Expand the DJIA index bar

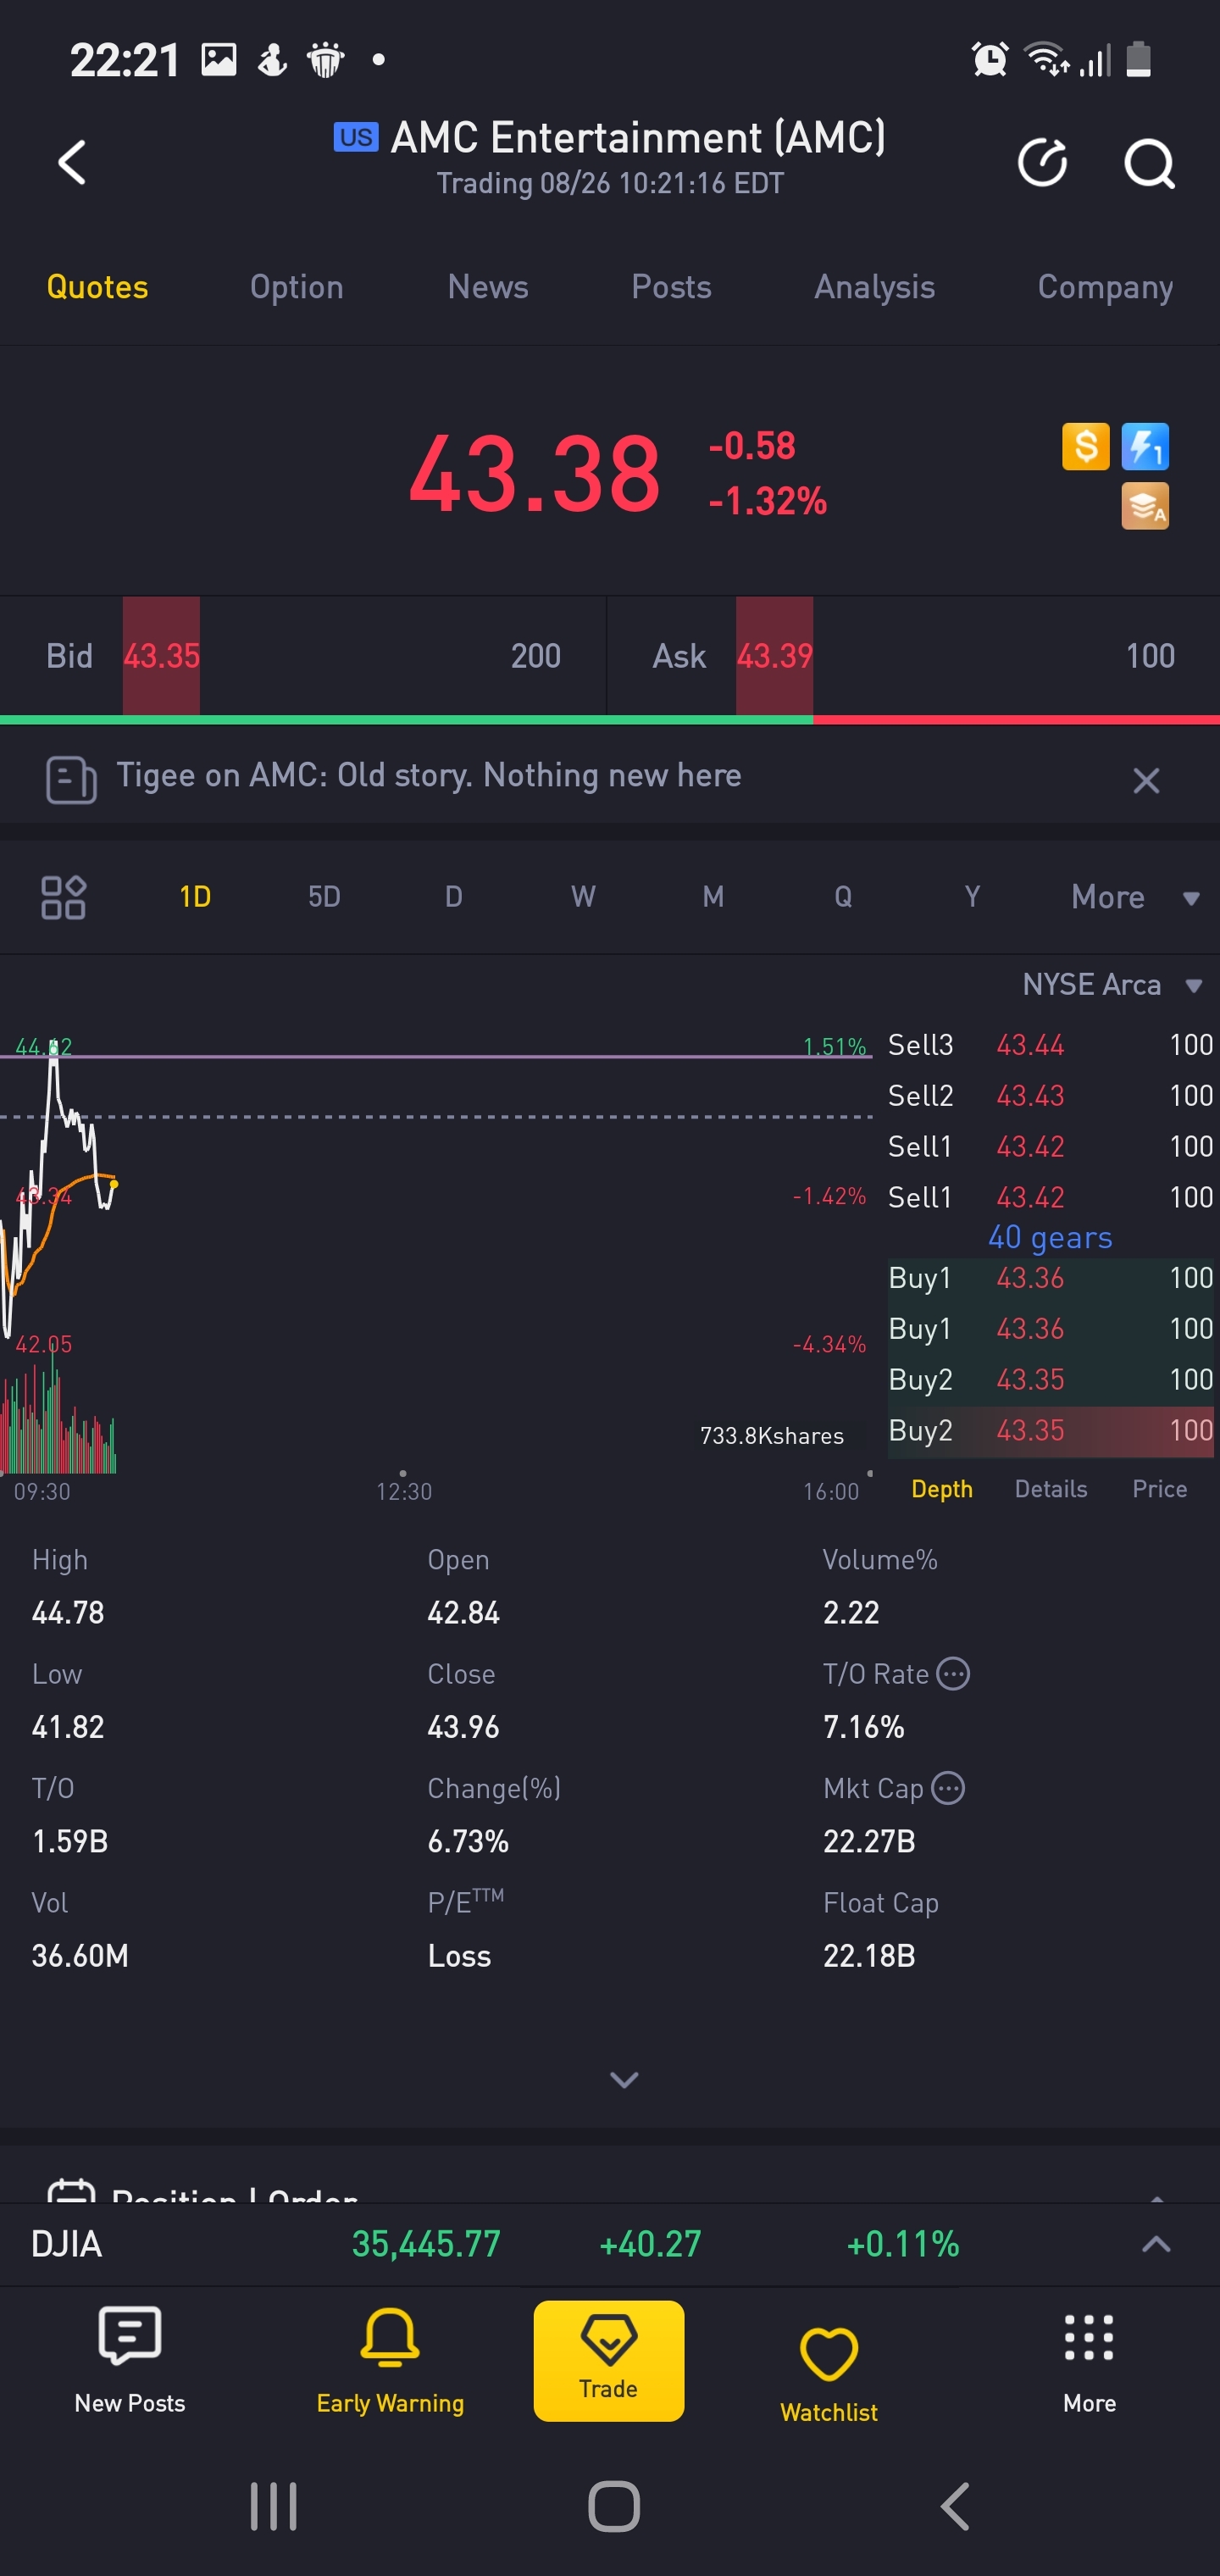tap(1156, 2244)
